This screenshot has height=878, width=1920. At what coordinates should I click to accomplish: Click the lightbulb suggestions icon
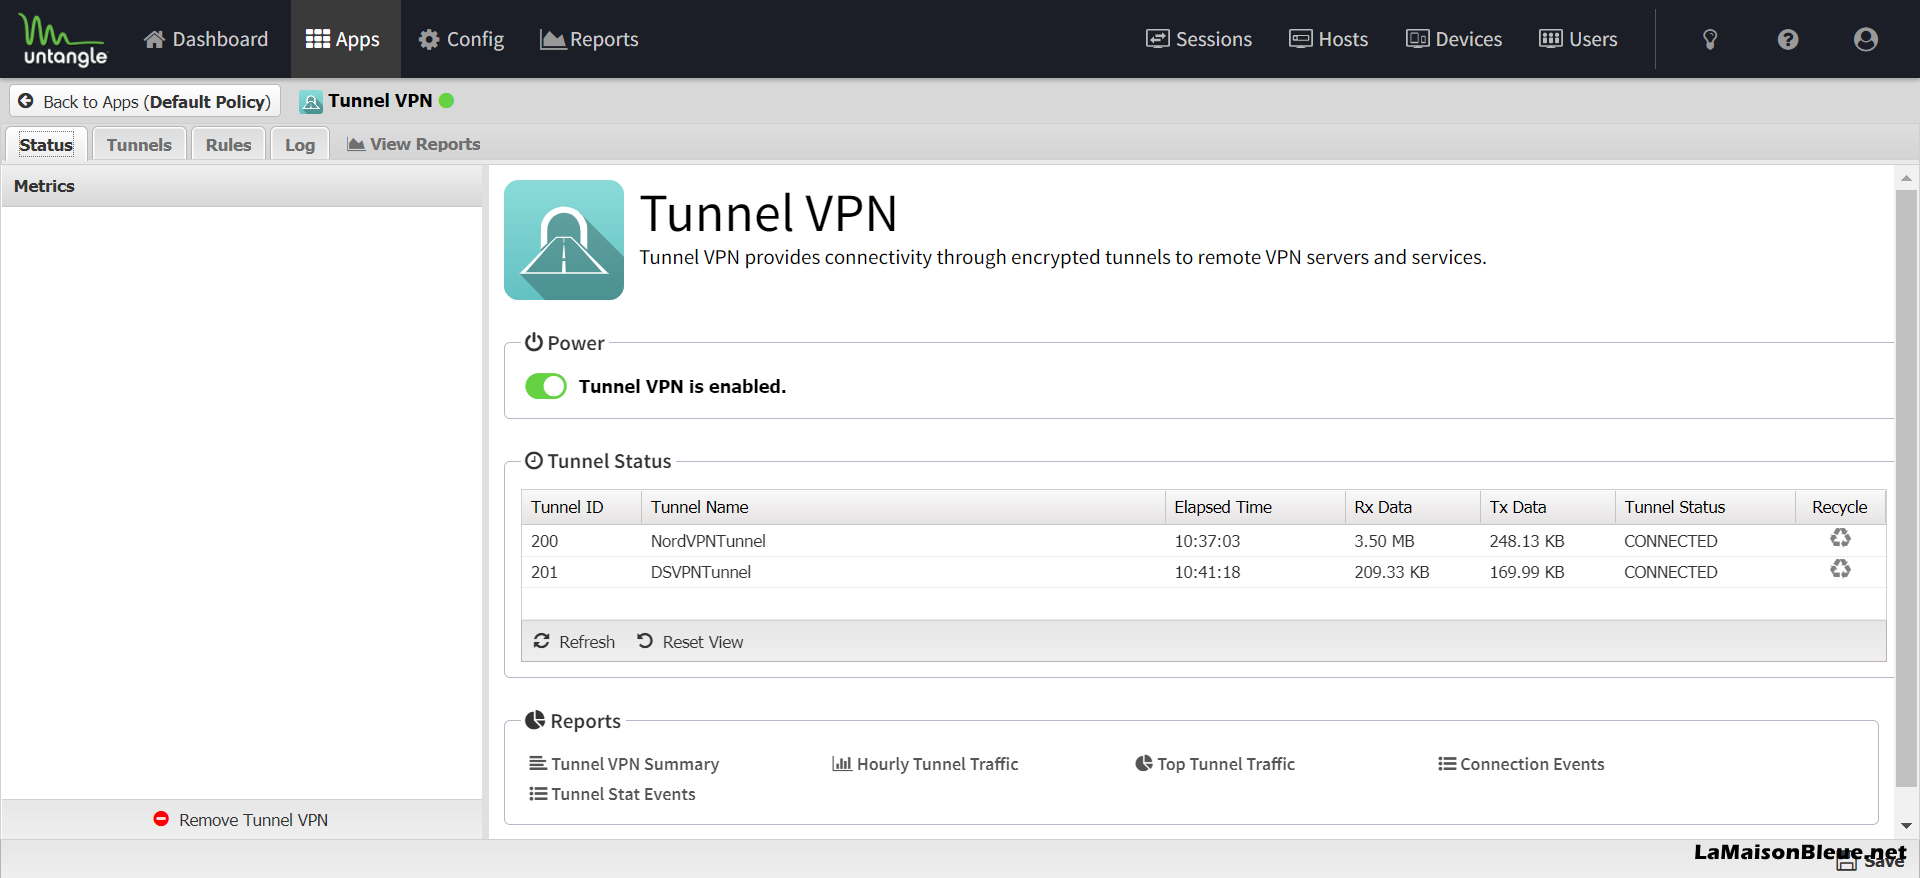(1710, 39)
